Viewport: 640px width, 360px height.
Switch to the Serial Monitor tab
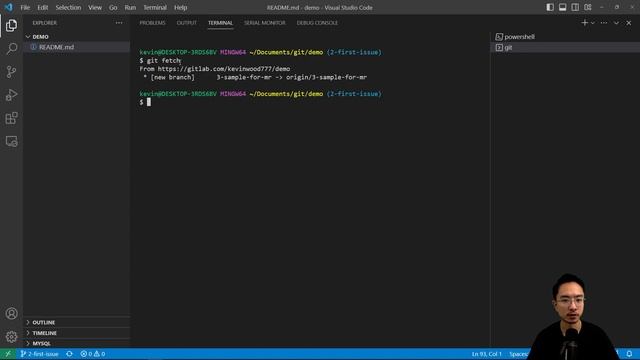click(x=265, y=23)
